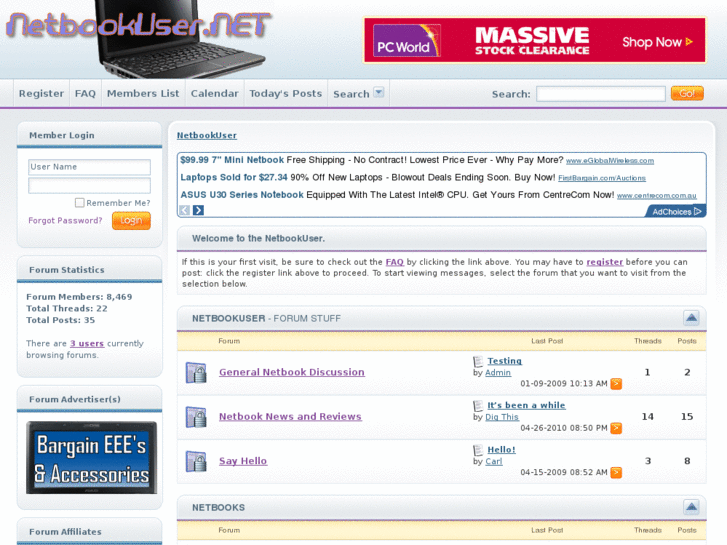Open the Hello! thread link

(x=501, y=449)
